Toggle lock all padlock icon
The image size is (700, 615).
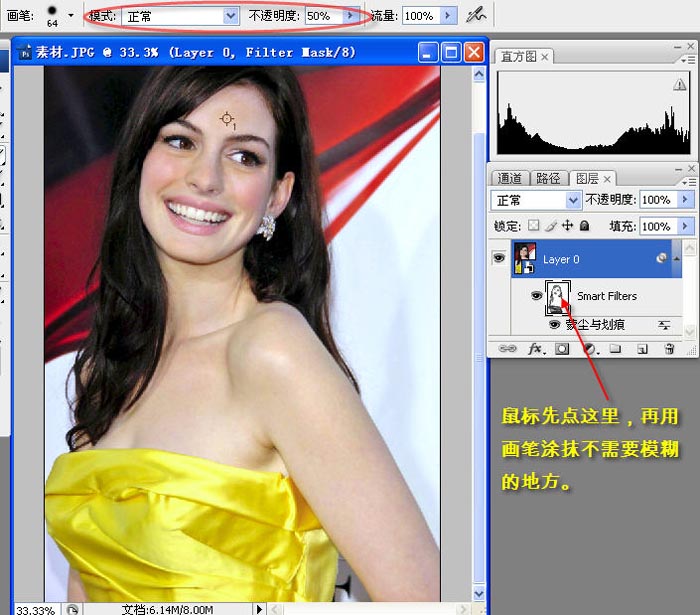click(x=584, y=225)
